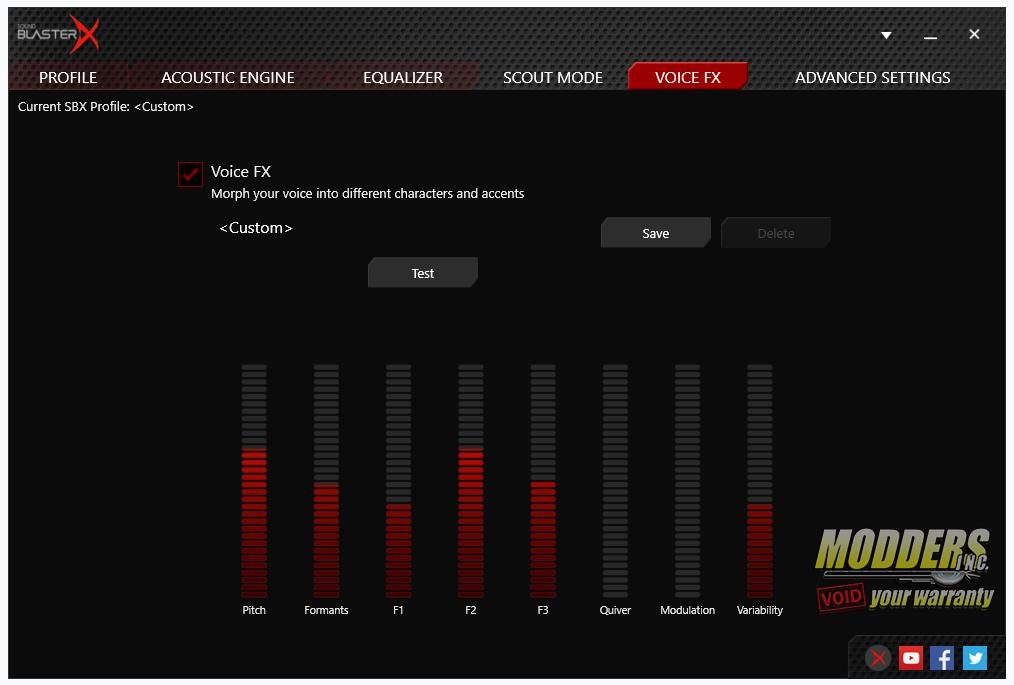Image resolution: width=1014 pixels, height=685 pixels.
Task: Open the Twitter icon link
Action: (x=974, y=657)
